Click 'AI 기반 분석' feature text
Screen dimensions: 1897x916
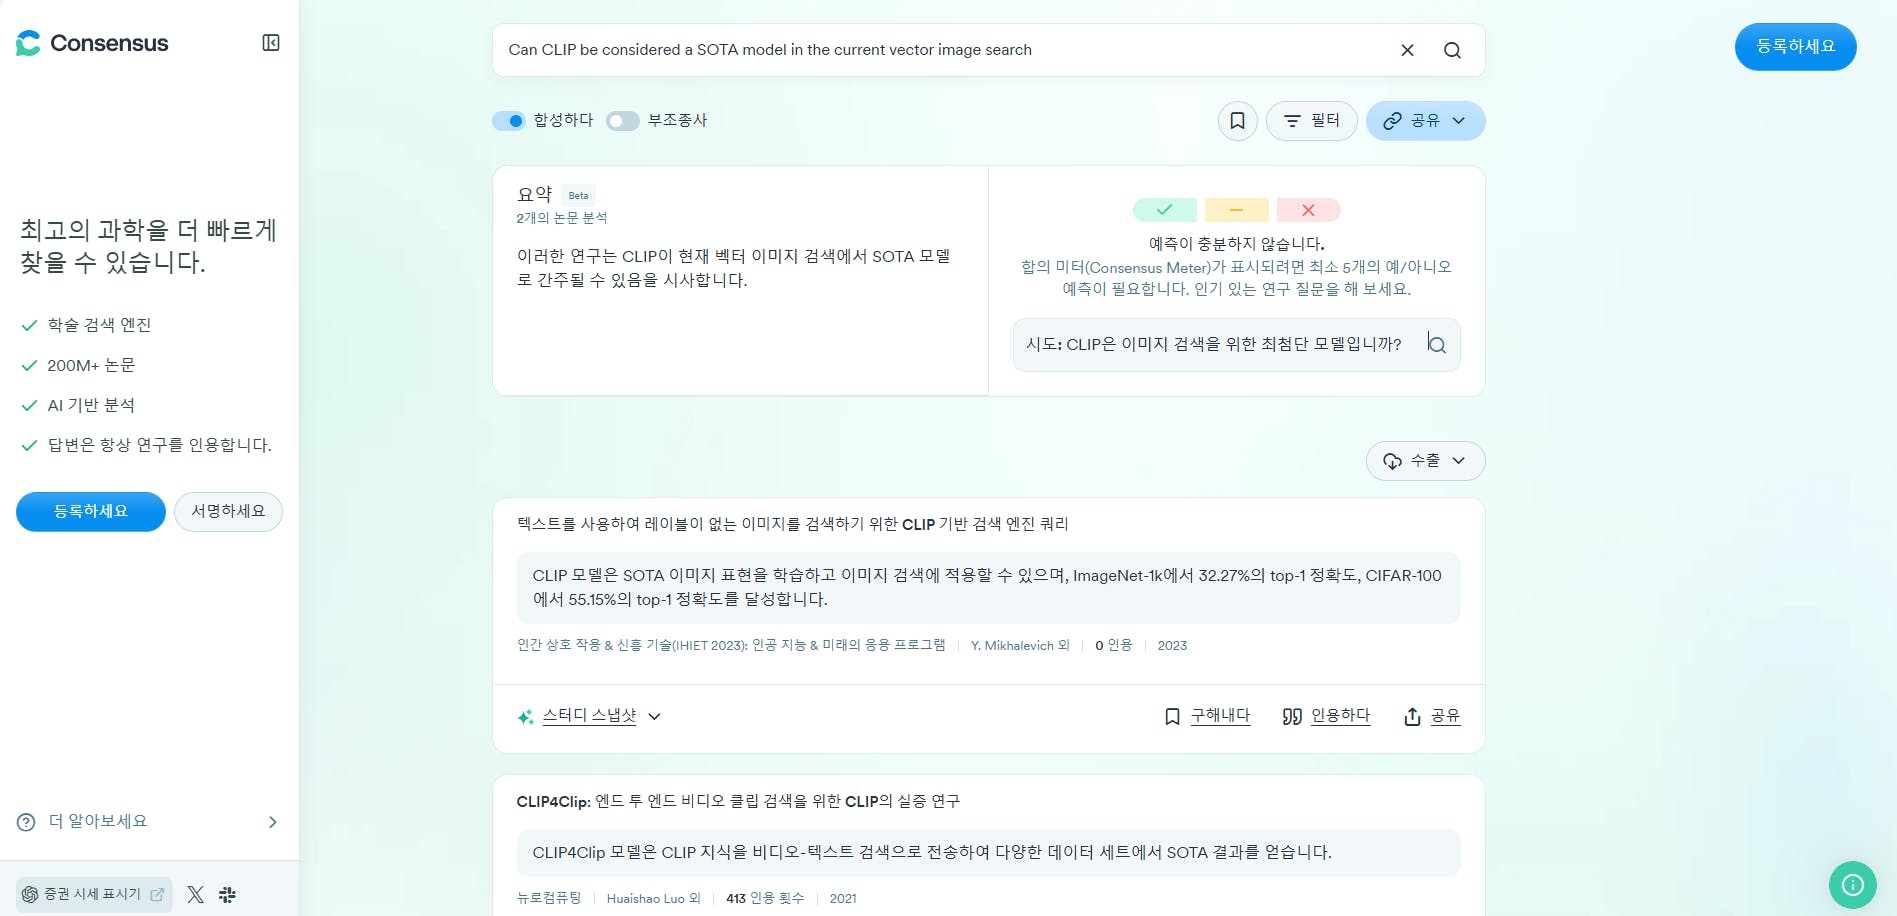click(91, 405)
